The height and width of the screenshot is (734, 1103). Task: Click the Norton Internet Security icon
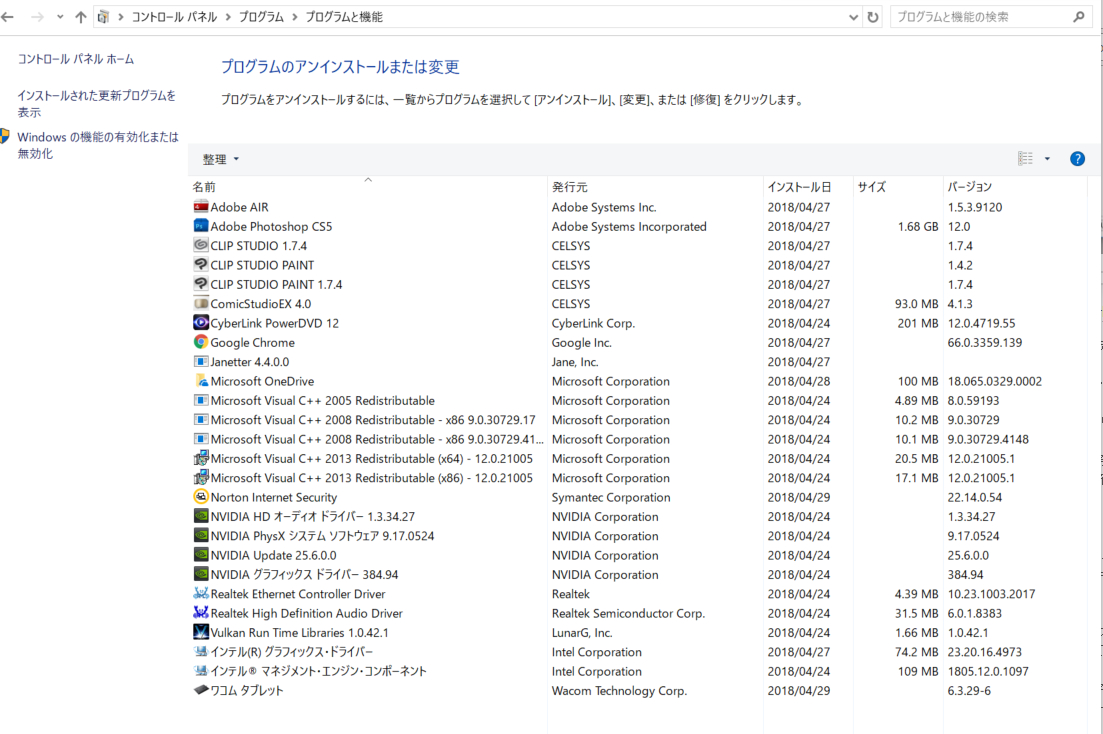[x=201, y=498]
